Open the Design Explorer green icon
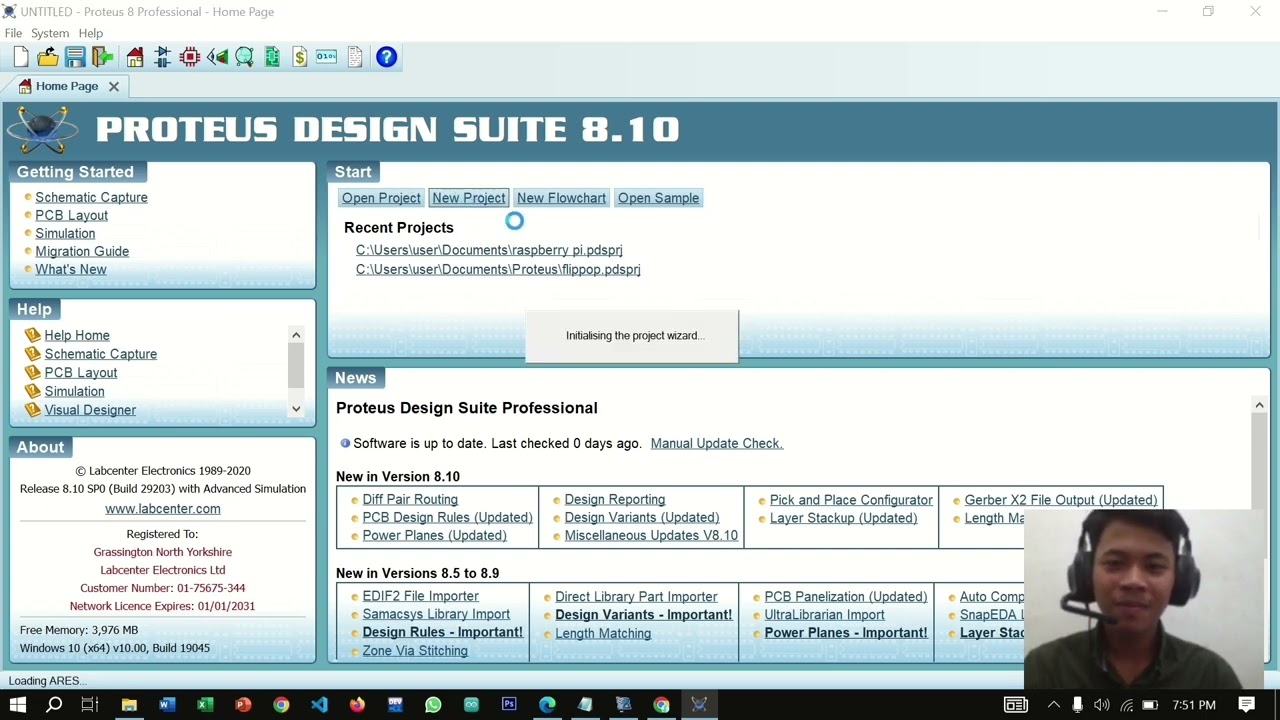 [x=272, y=57]
